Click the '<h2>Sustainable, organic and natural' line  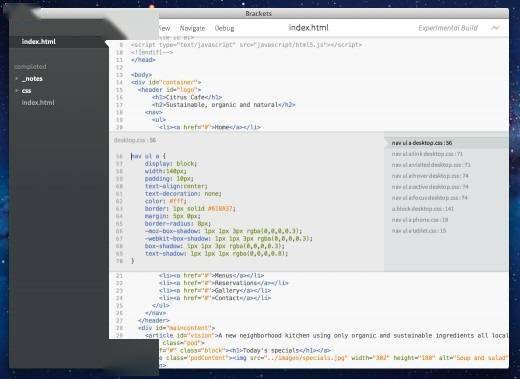[223, 105]
